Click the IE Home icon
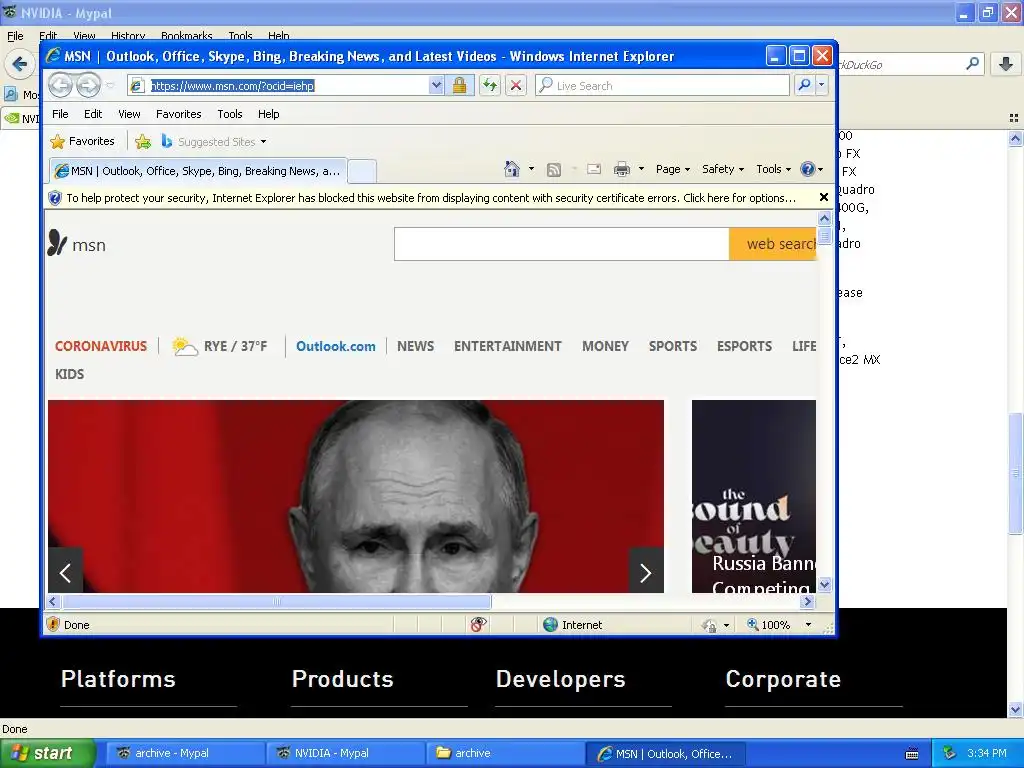 512,169
